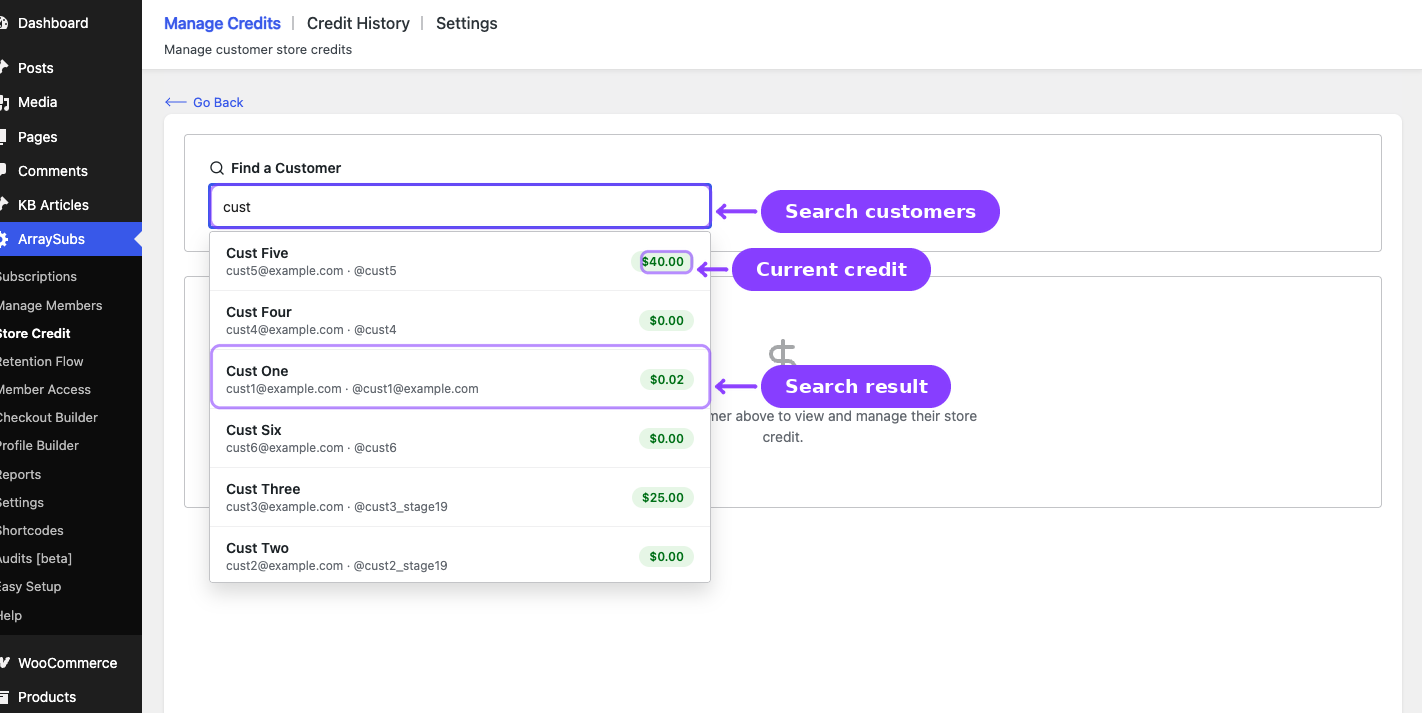Select Cust Six from search results
Screen dimensions: 1422x713
pos(460,438)
